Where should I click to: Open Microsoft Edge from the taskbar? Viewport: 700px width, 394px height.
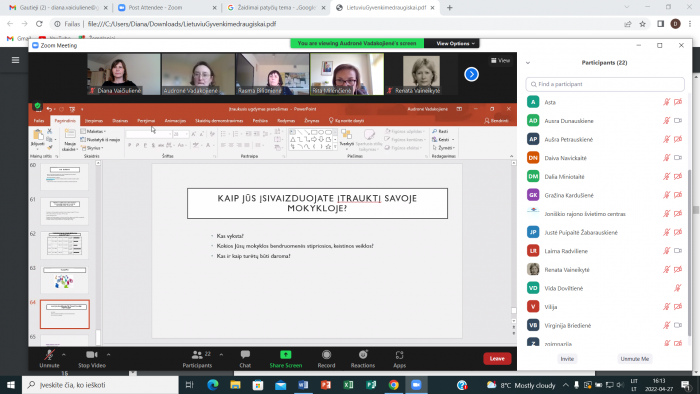[x=213, y=385]
